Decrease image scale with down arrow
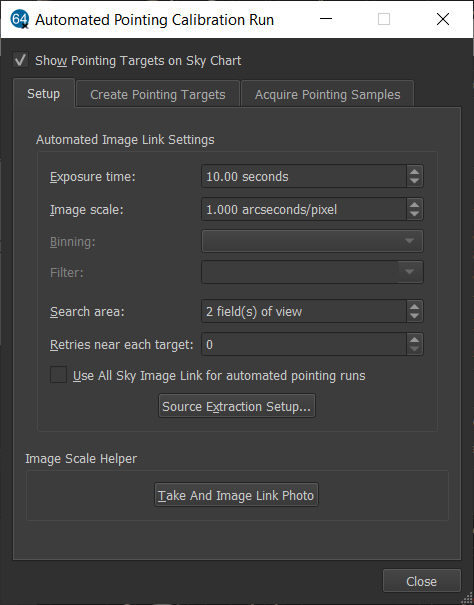Image resolution: width=474 pixels, height=605 pixels. click(x=415, y=214)
